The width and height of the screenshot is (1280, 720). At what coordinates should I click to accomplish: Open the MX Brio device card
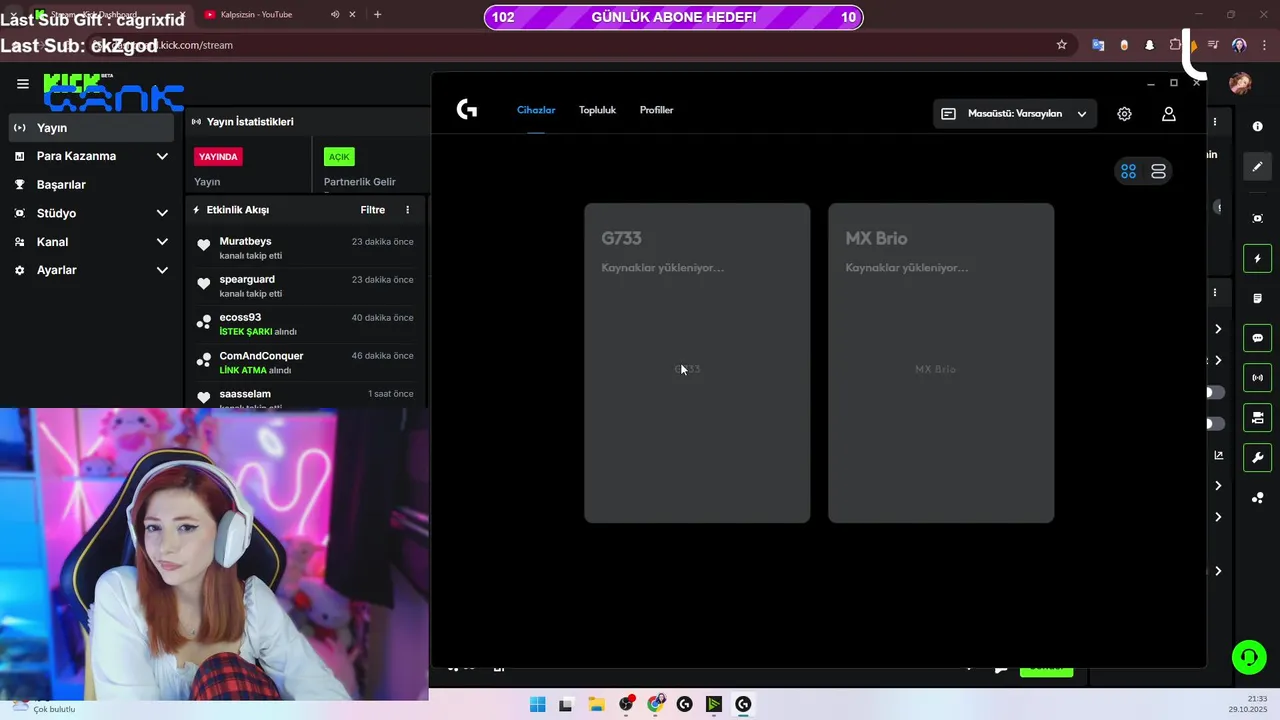941,363
